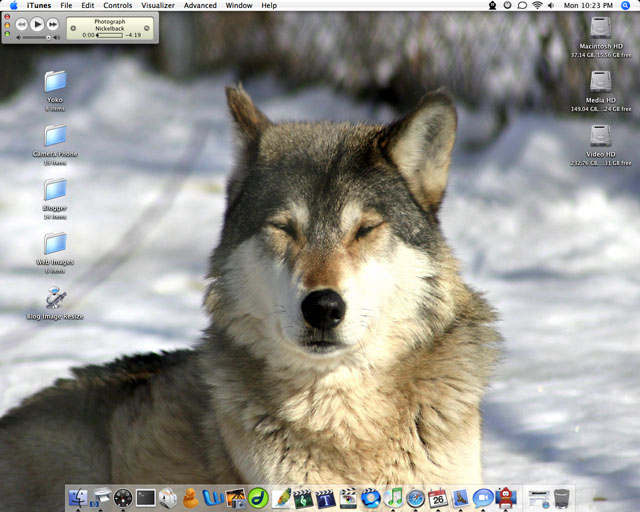Open the Help menu
Image resolution: width=640 pixels, height=512 pixels.
pyautogui.click(x=269, y=5)
